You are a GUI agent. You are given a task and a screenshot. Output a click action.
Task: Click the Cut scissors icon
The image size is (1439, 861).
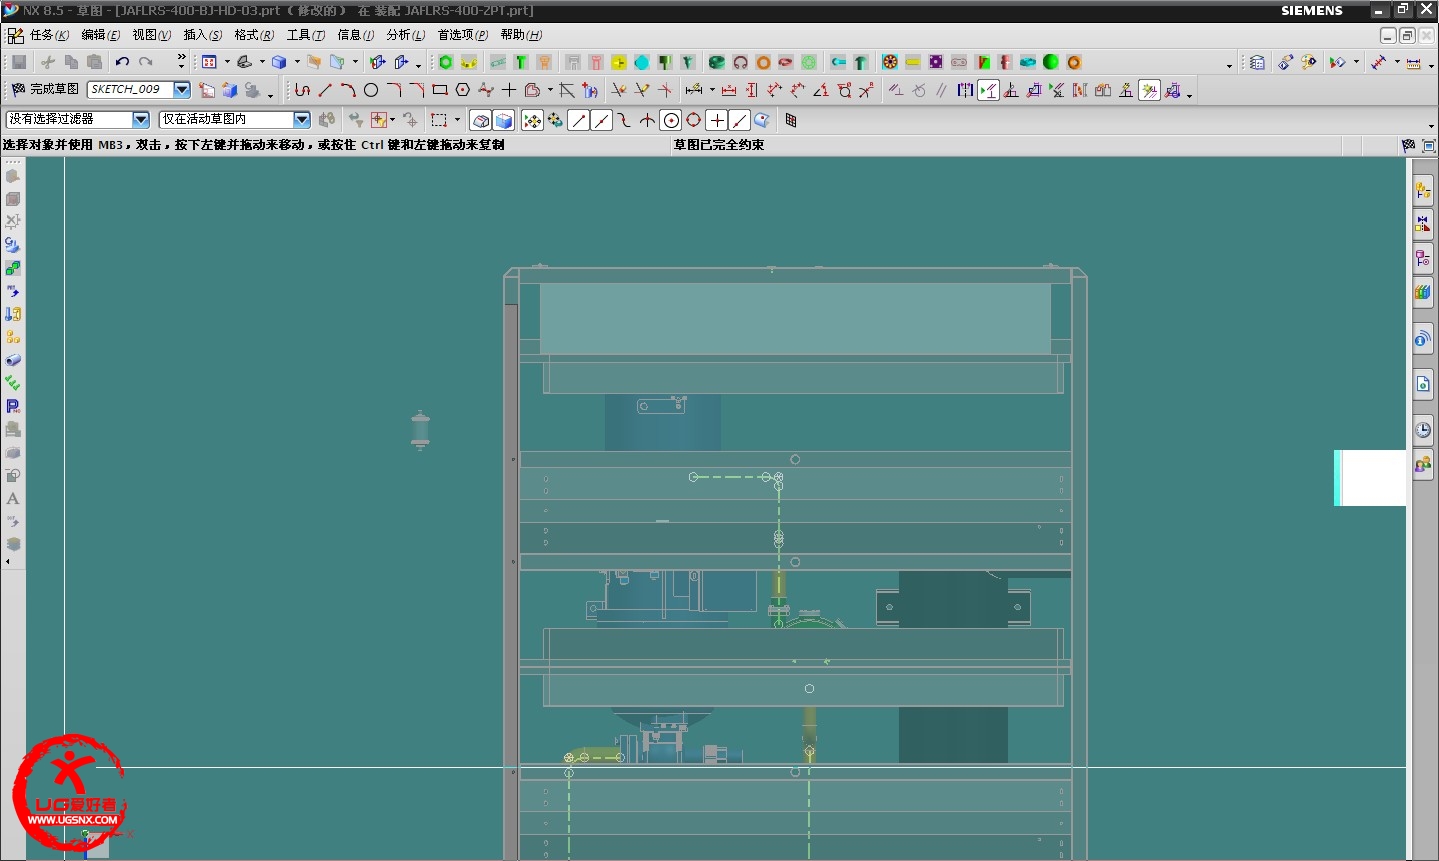tap(48, 62)
